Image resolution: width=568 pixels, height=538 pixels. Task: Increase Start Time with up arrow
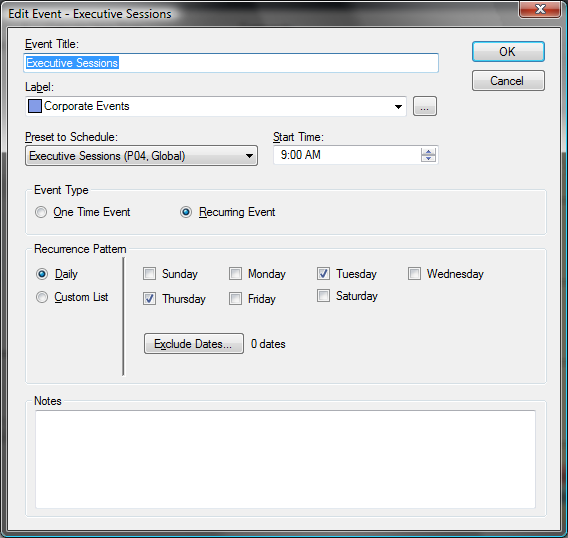point(429,152)
